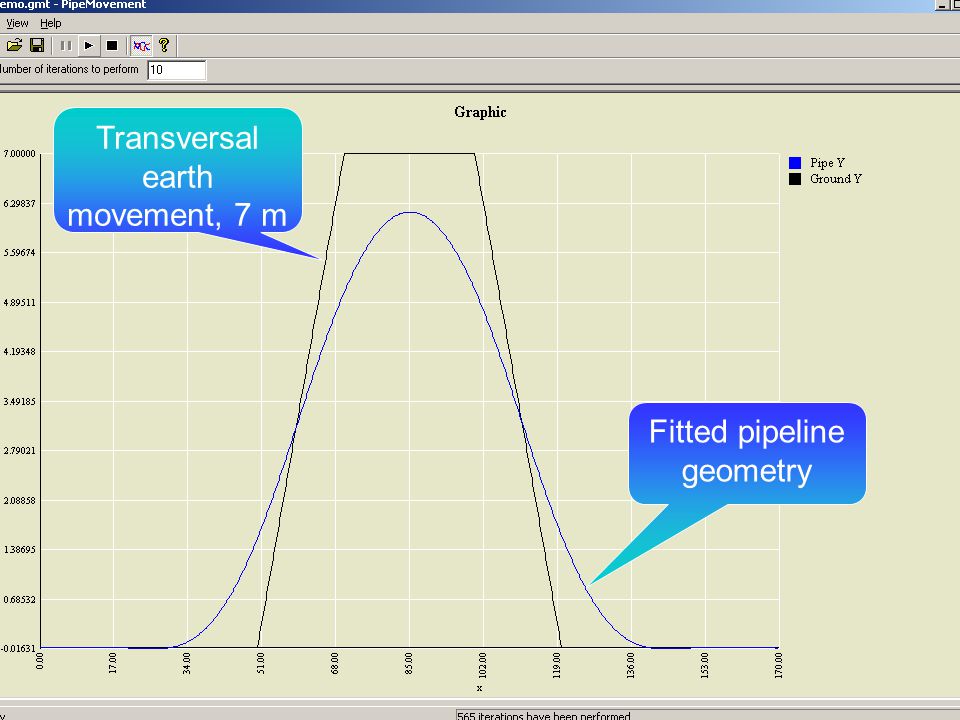Click the y-axis value 5.59674

coord(20,252)
